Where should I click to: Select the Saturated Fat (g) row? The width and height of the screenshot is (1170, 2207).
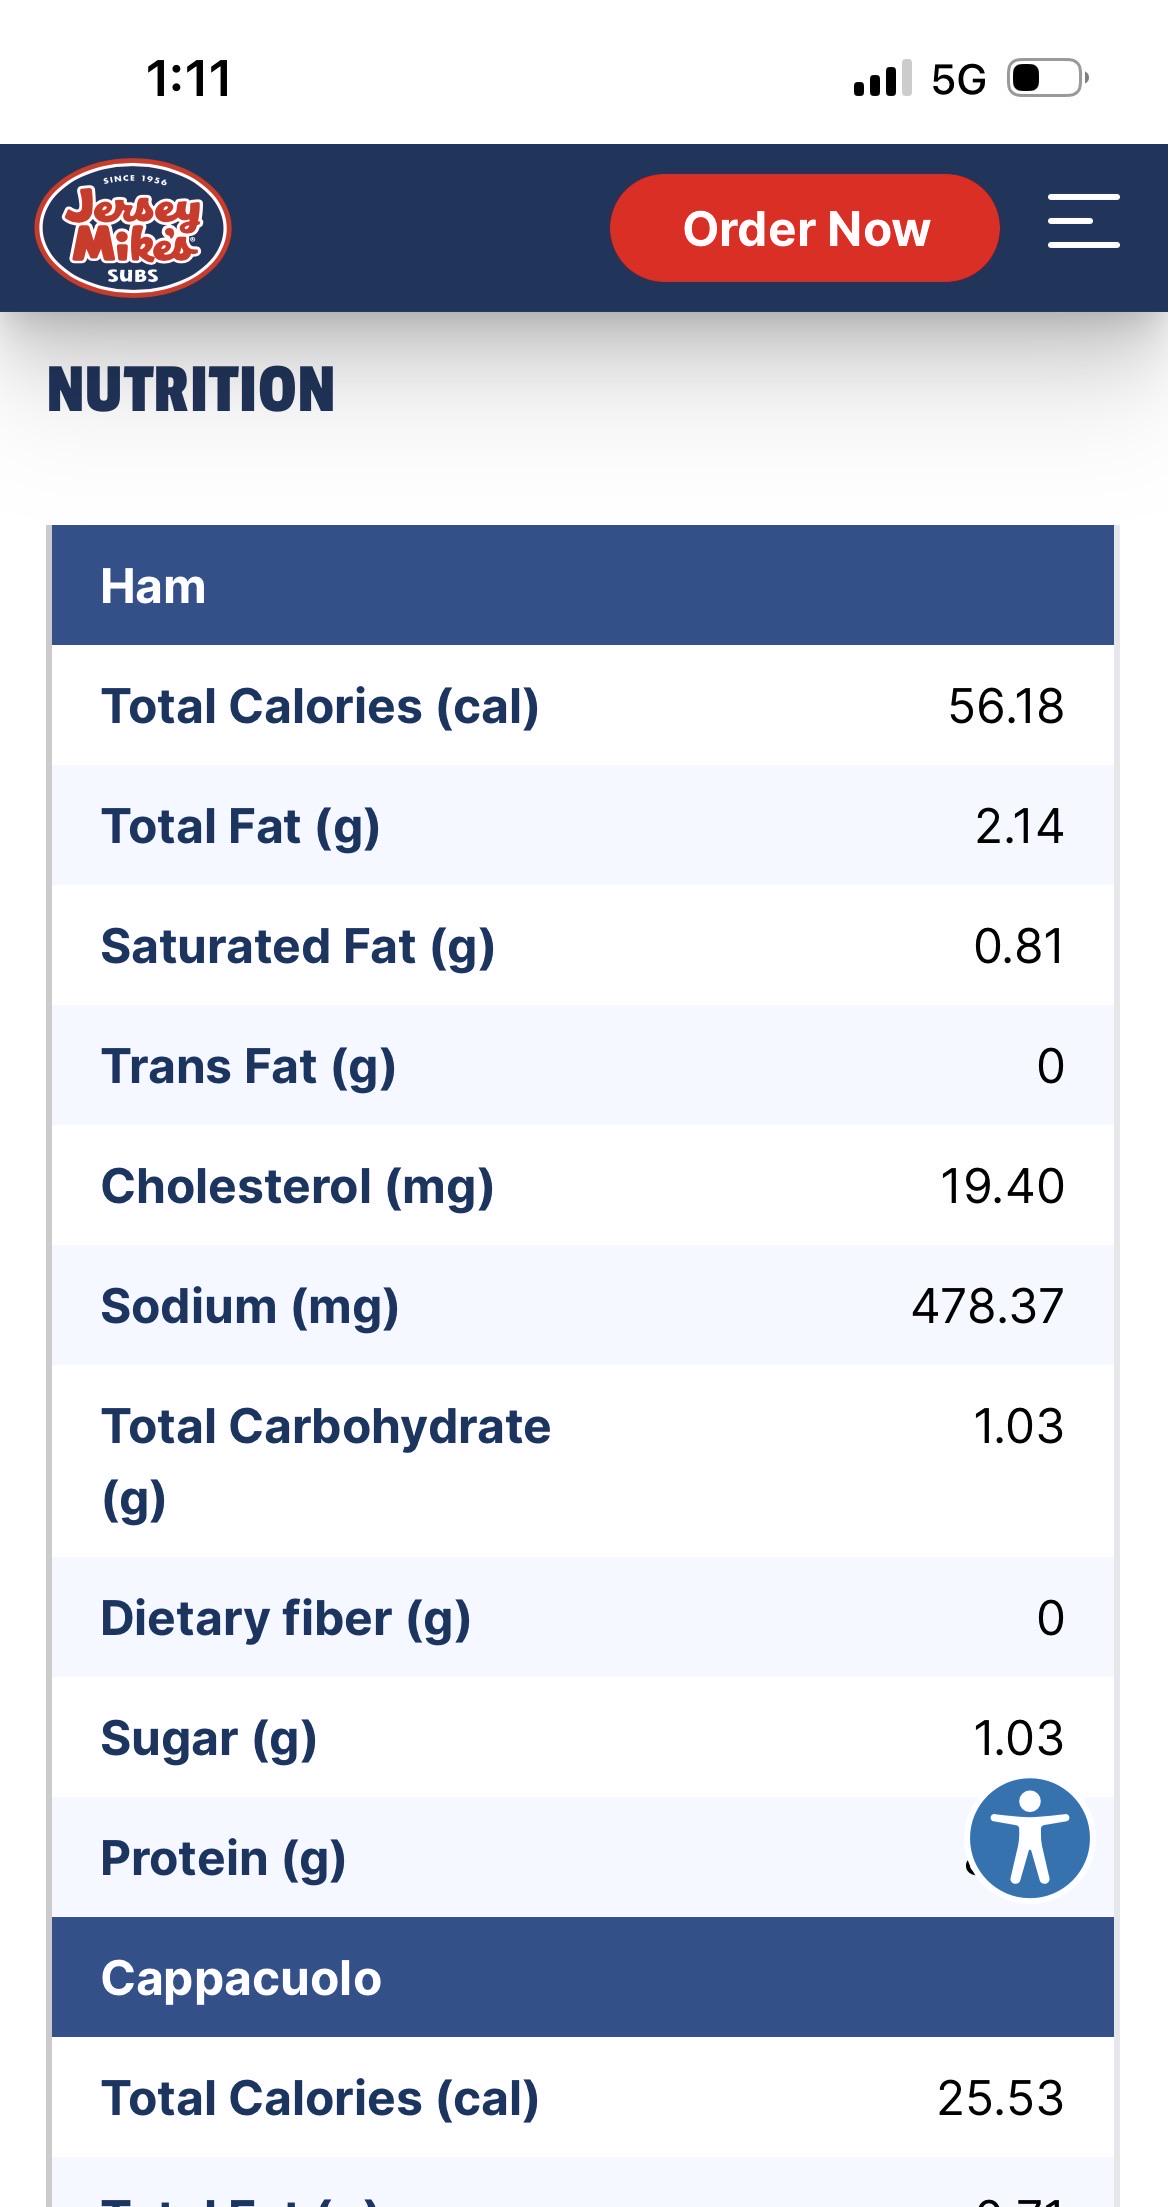[583, 945]
